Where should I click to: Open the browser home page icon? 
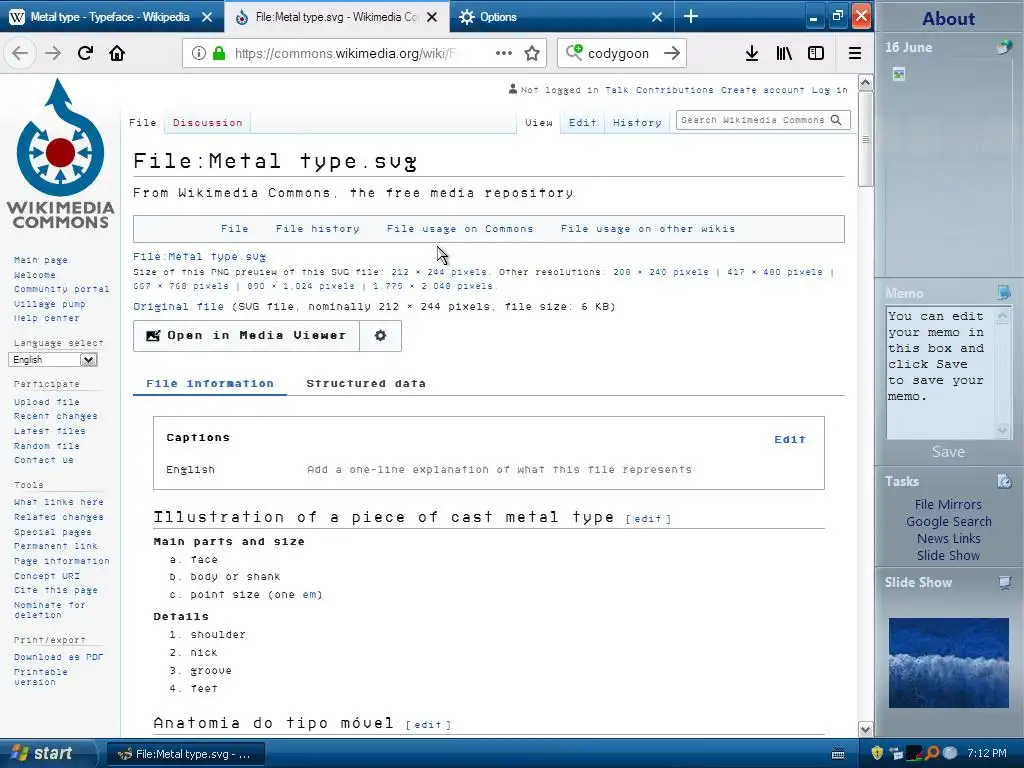[x=117, y=53]
